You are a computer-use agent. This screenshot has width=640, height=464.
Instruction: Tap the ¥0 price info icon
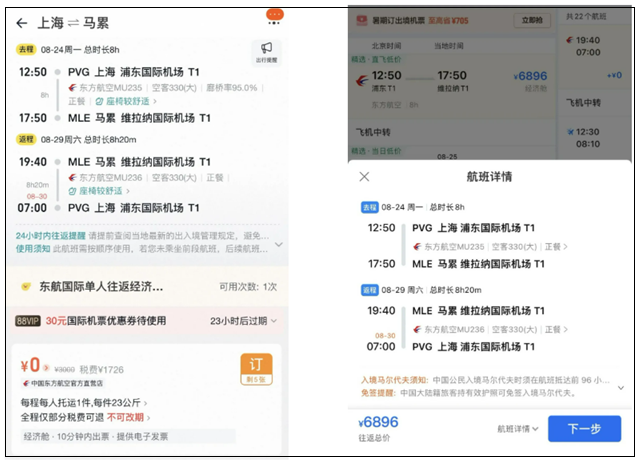46,368
